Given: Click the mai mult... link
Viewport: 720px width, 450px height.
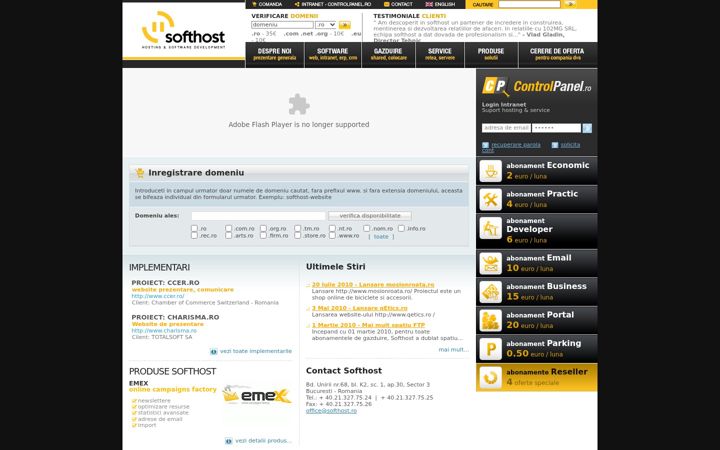Looking at the screenshot, I should click(x=453, y=350).
